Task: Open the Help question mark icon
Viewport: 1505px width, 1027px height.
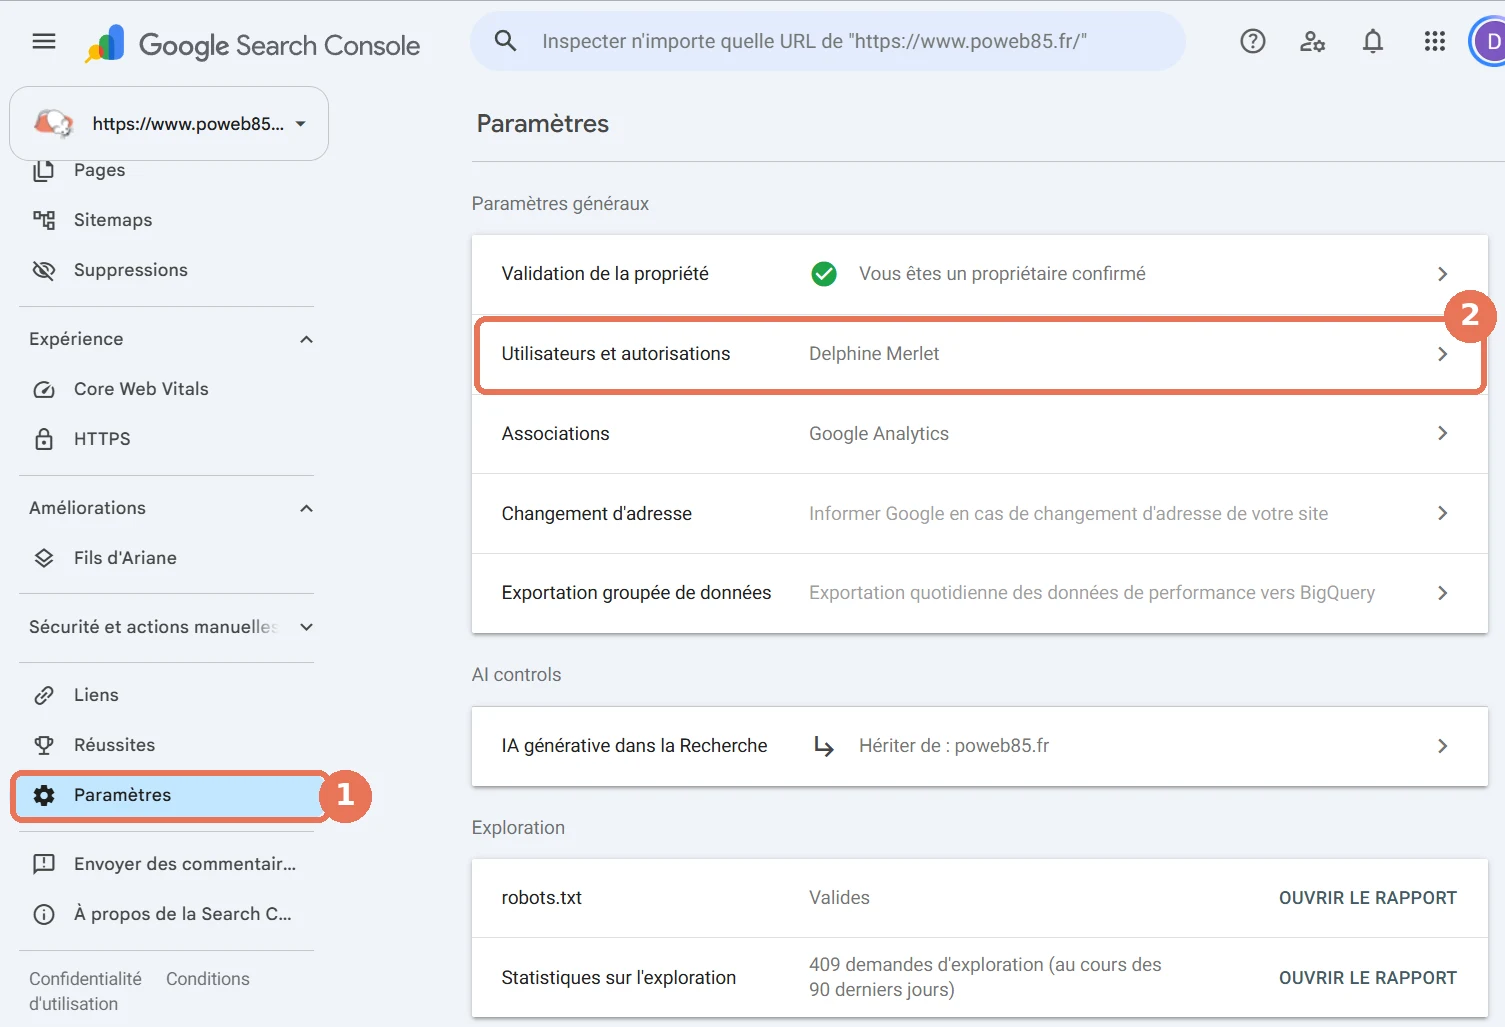Action: tap(1252, 41)
